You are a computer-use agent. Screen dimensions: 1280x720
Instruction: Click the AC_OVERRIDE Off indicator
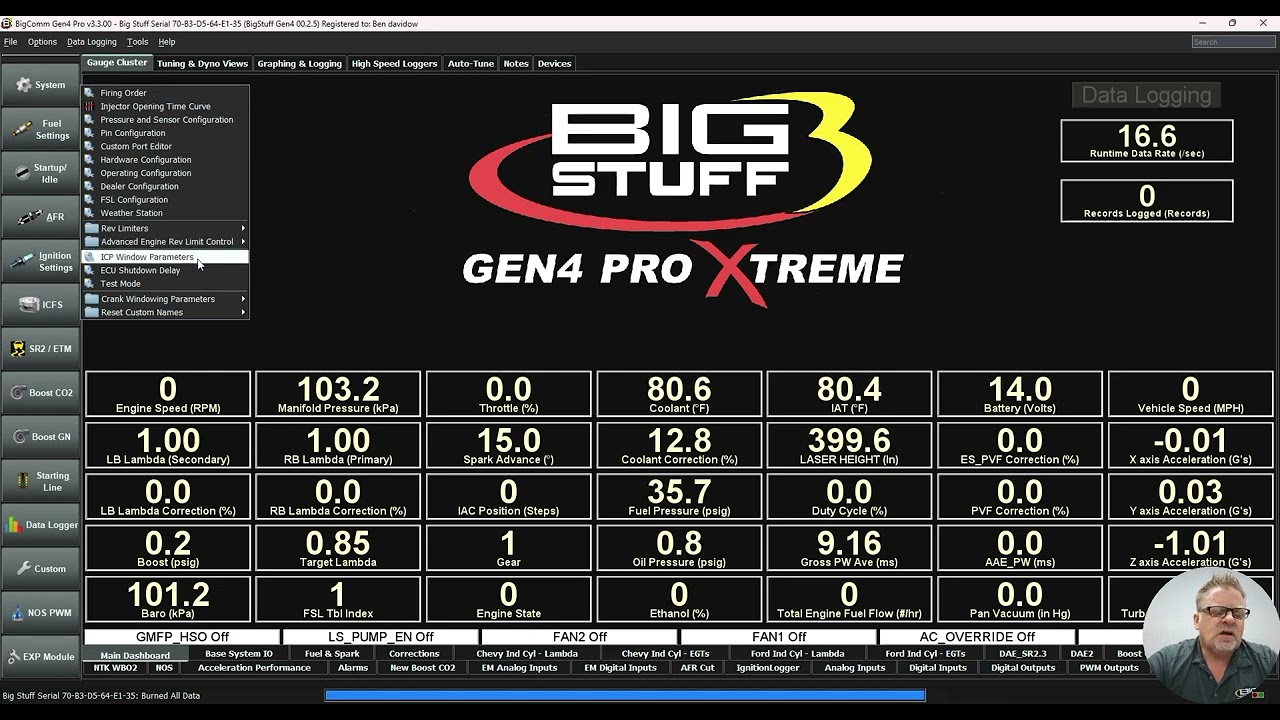coord(977,637)
